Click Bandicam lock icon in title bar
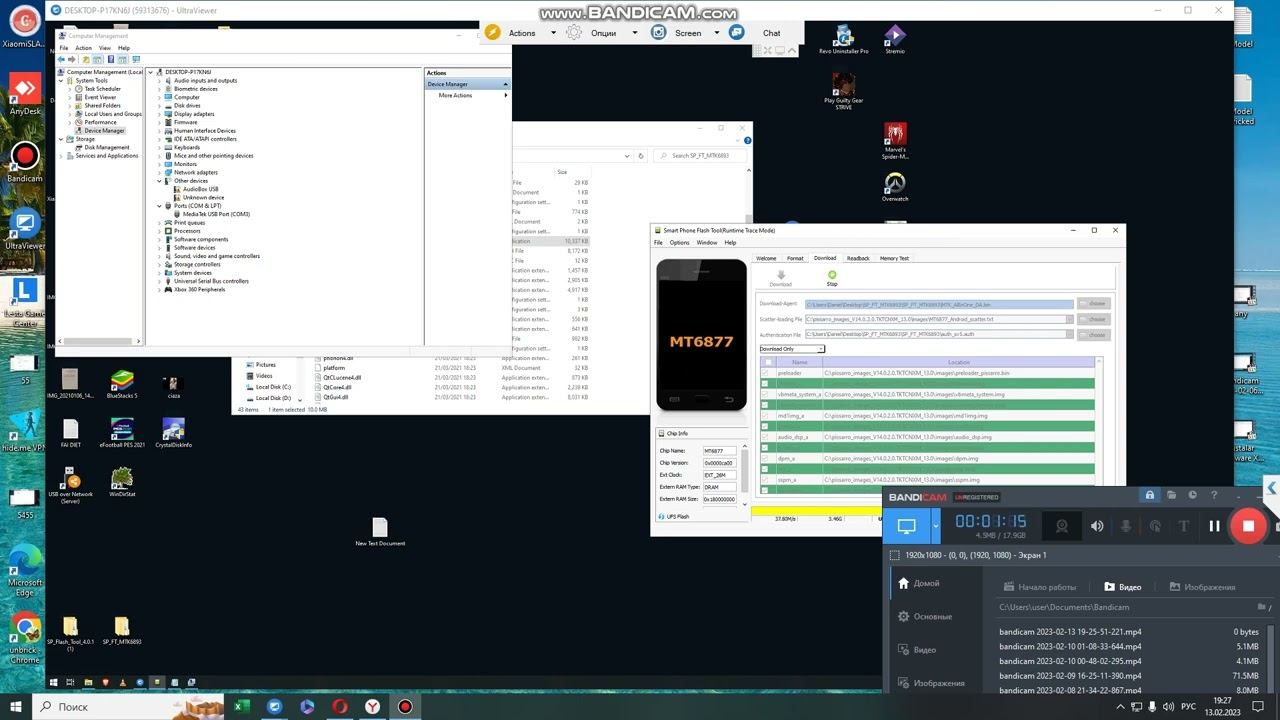The width and height of the screenshot is (1280, 720). pos(1150,495)
